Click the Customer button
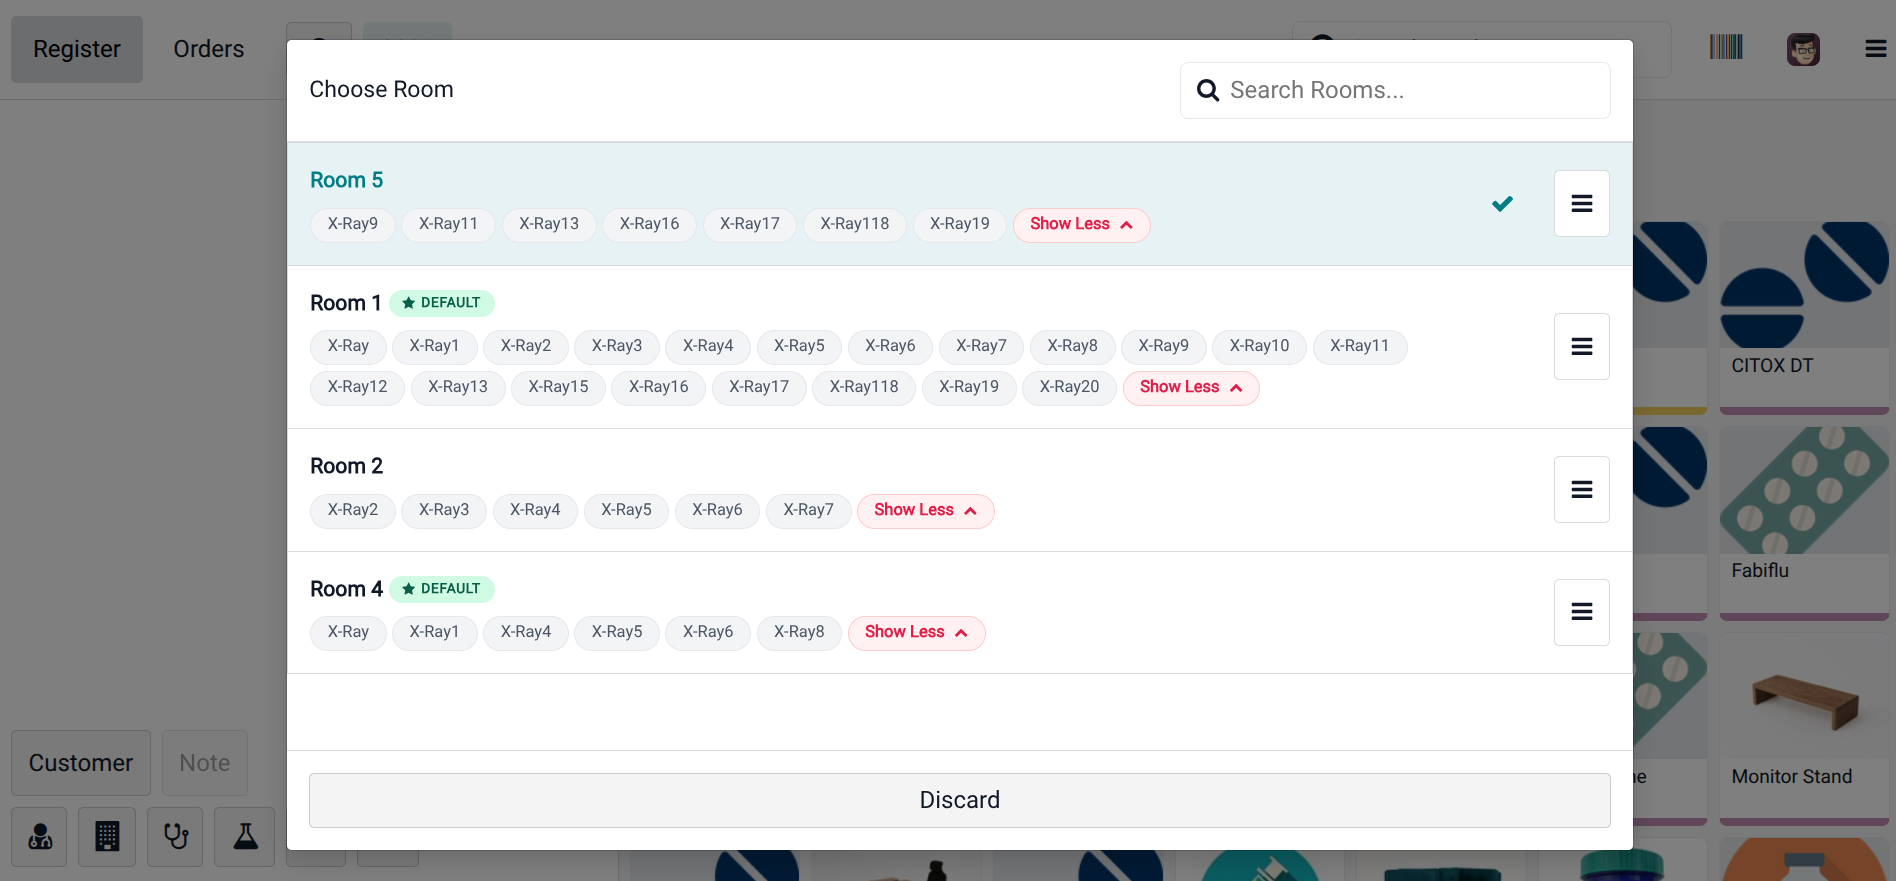This screenshot has height=881, width=1896. coord(81,763)
